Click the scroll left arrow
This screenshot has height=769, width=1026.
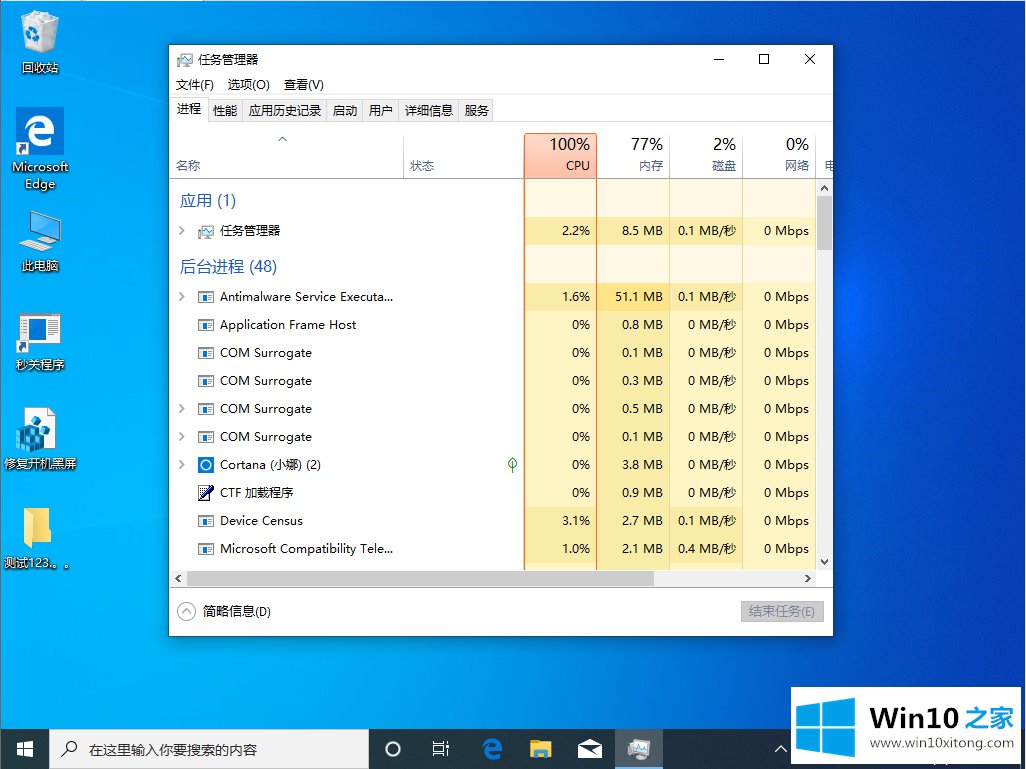(x=178, y=579)
